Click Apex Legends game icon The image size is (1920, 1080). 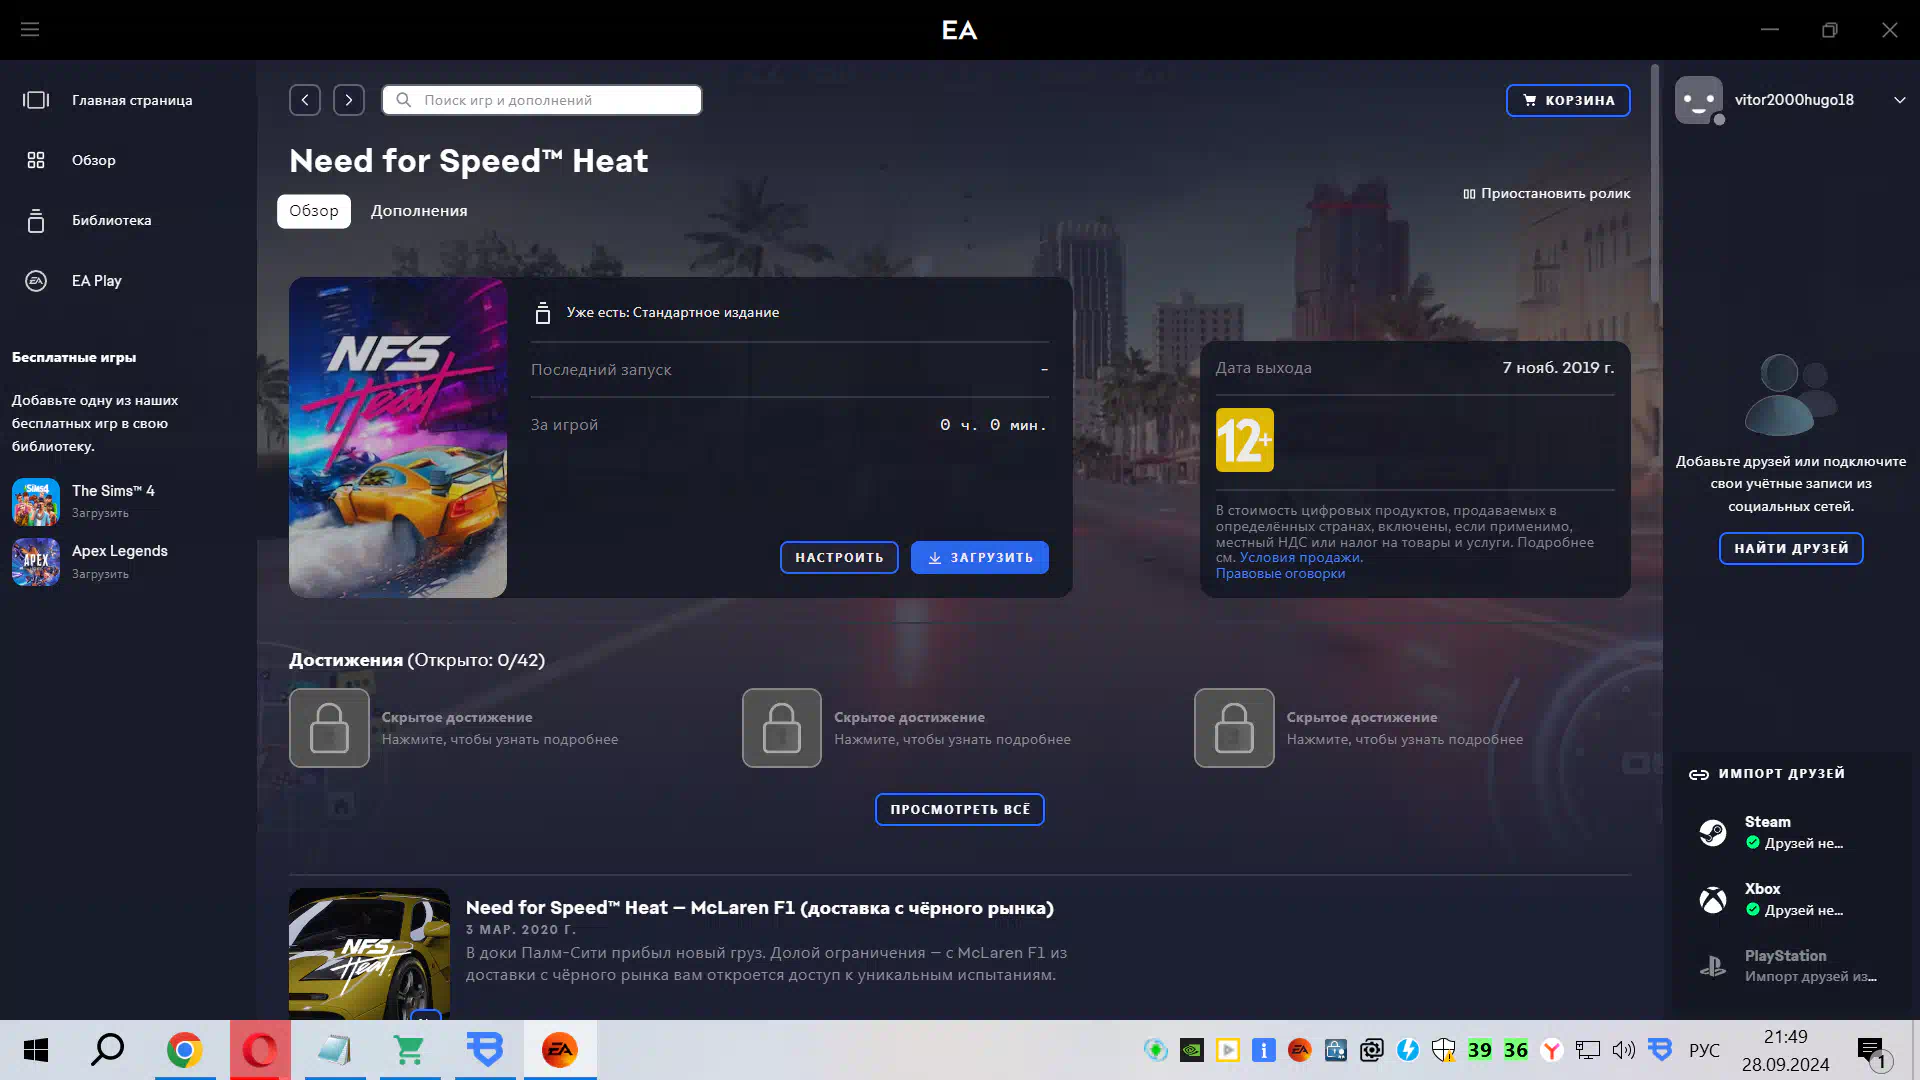[36, 562]
